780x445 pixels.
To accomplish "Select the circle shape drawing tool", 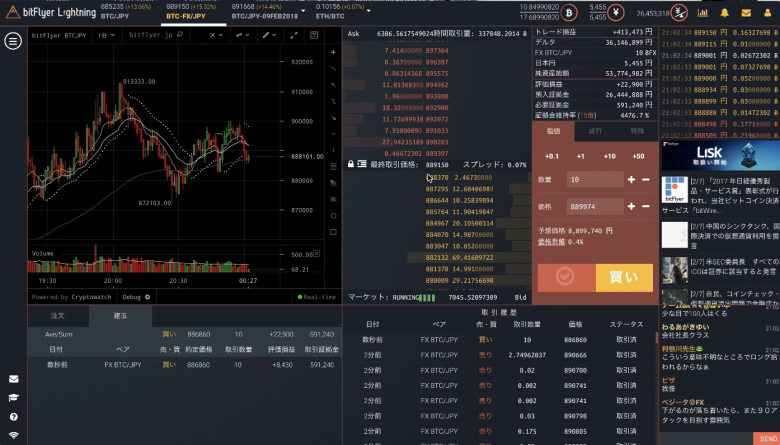I will 333,216.
